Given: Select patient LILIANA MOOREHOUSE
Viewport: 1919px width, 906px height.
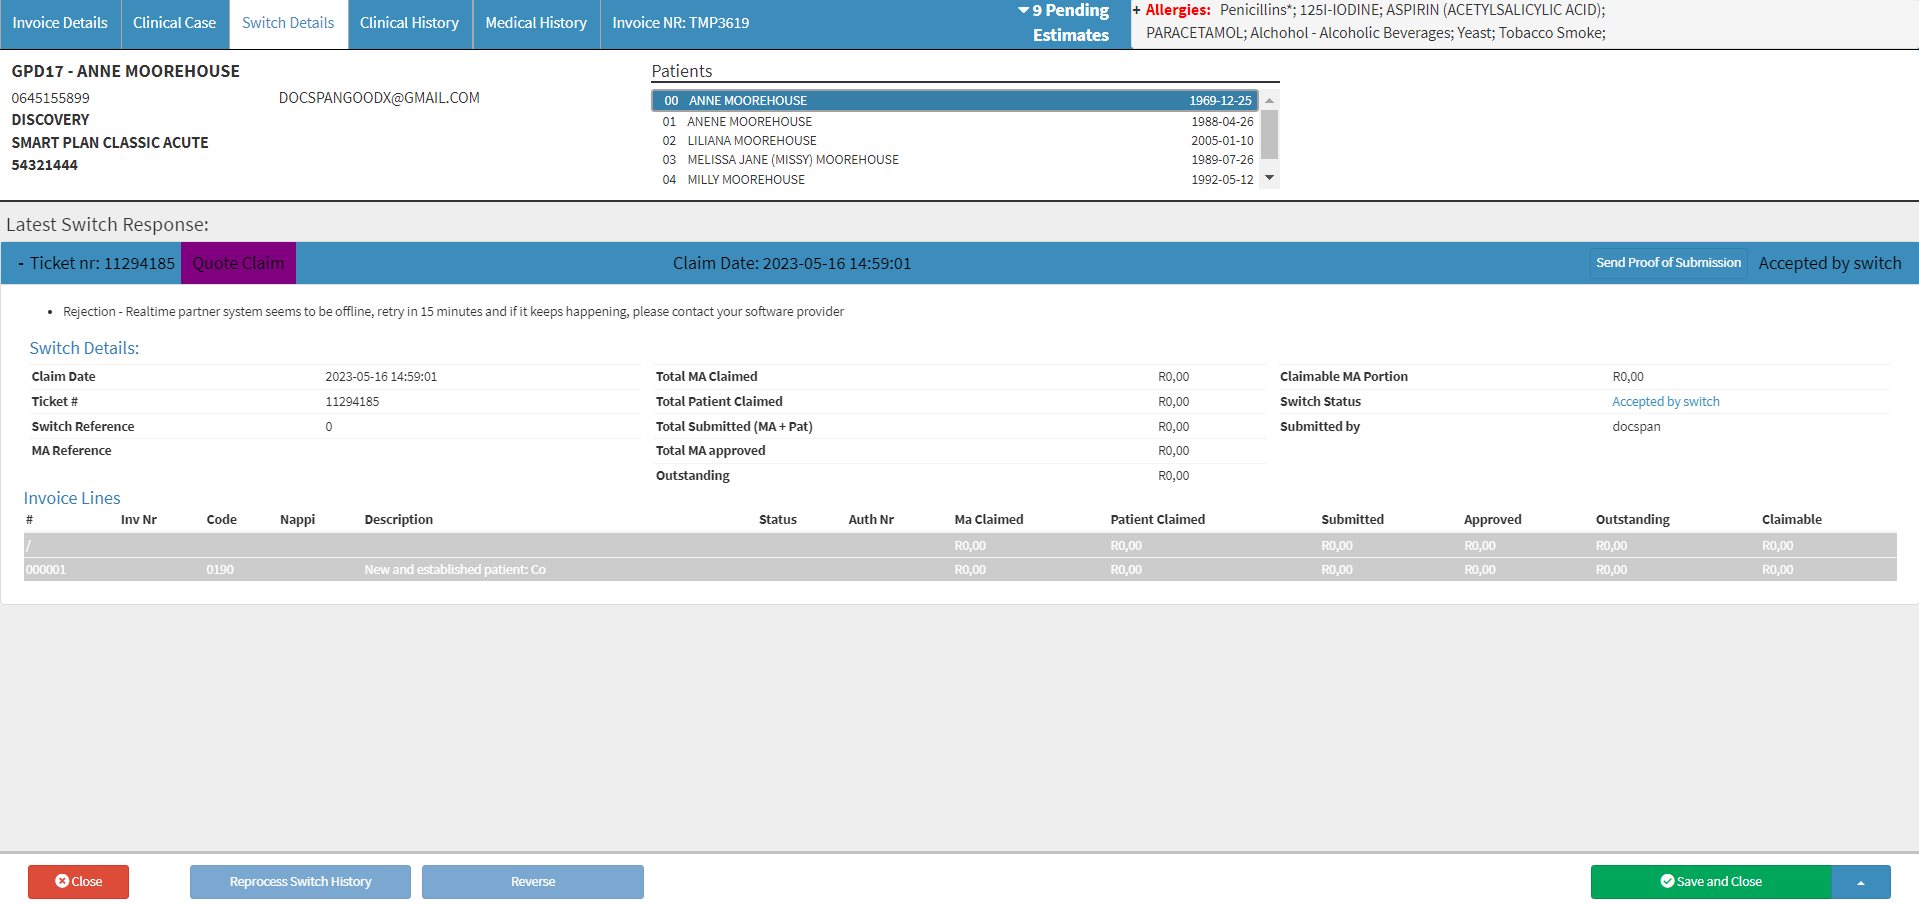Looking at the screenshot, I should [955, 141].
